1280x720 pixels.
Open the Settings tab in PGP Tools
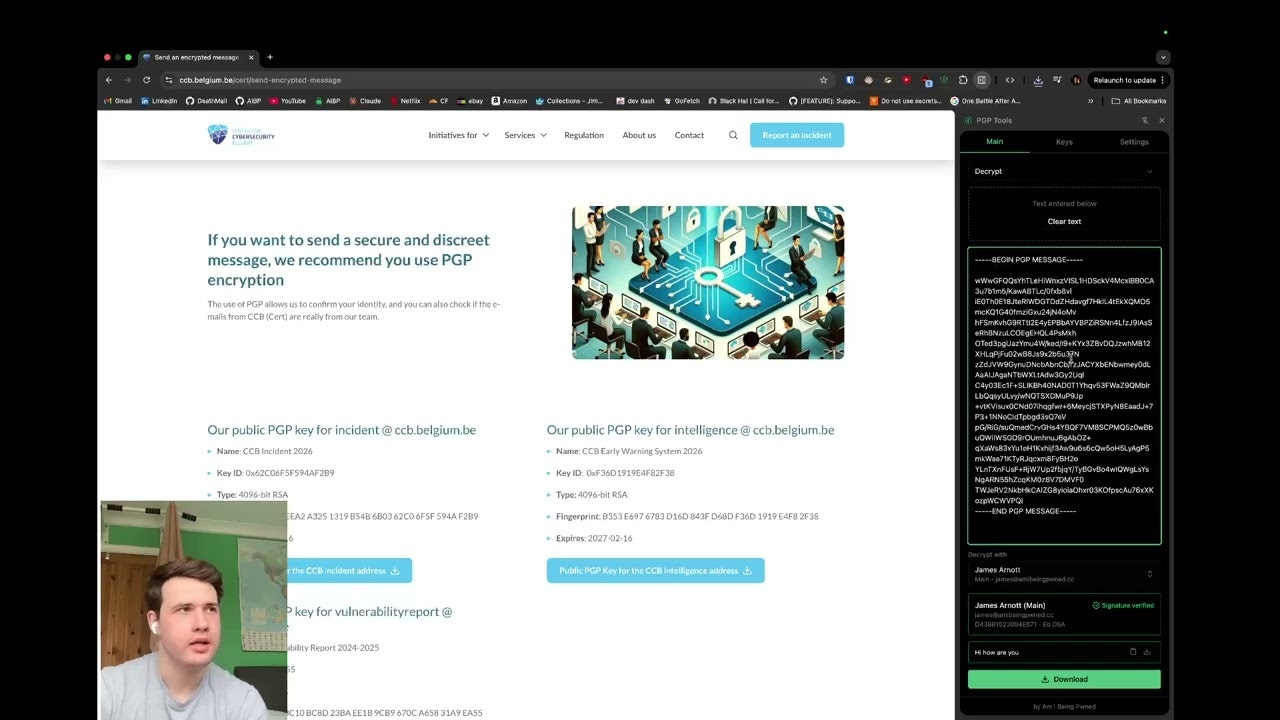coord(1134,141)
